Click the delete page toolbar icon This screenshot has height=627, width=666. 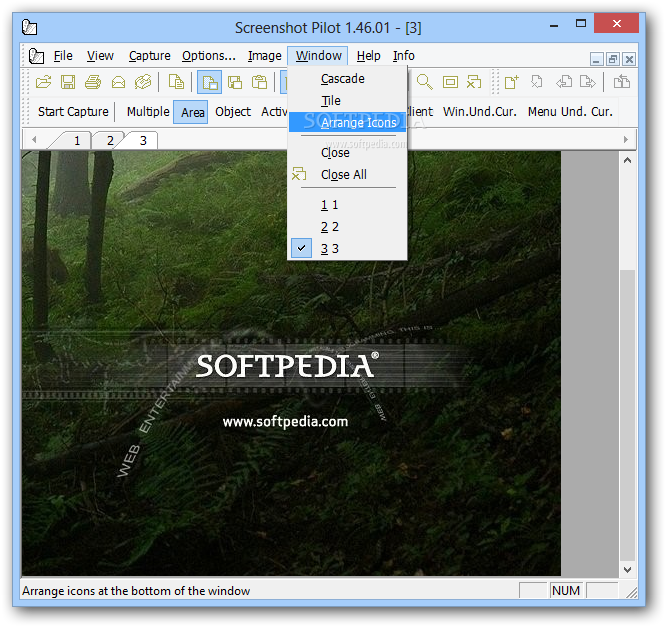click(x=536, y=82)
